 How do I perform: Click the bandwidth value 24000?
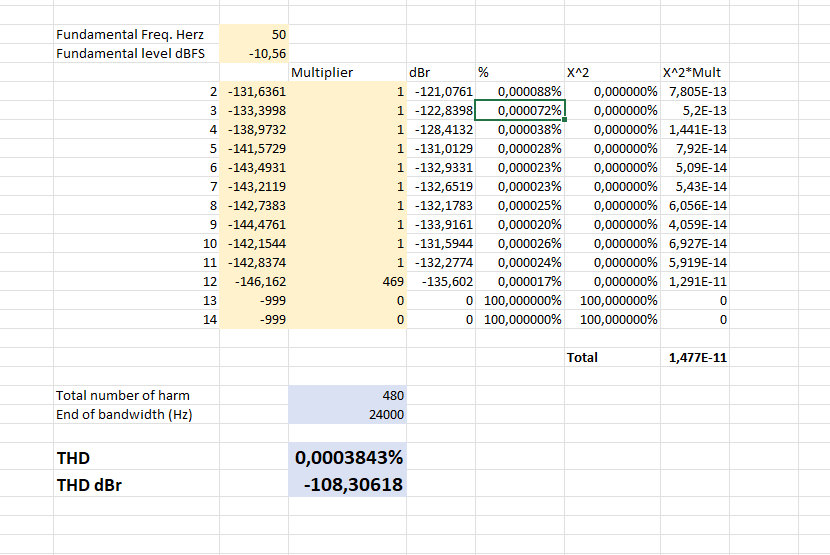tap(347, 415)
